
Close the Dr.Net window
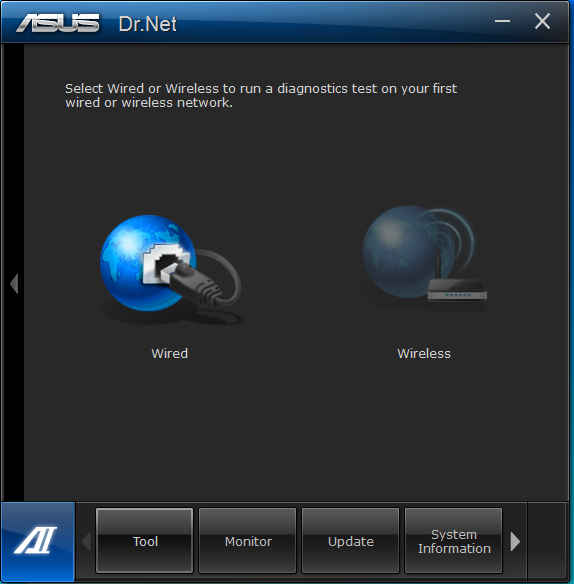coord(542,21)
